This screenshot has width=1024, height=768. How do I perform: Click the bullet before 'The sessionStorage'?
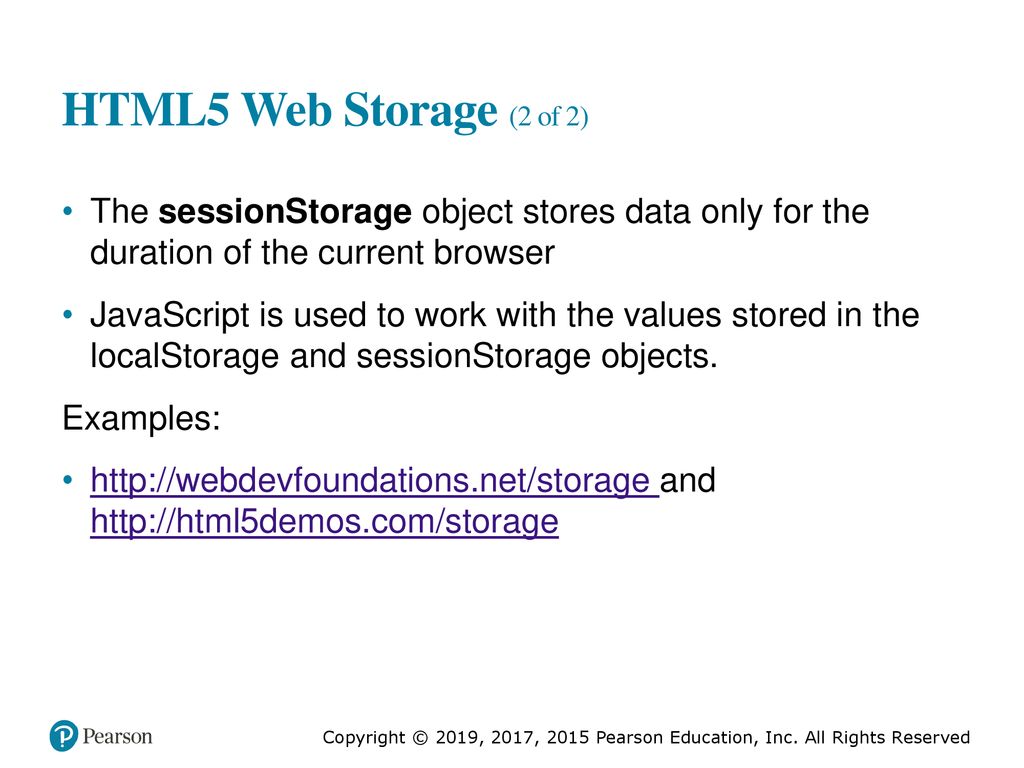67,212
